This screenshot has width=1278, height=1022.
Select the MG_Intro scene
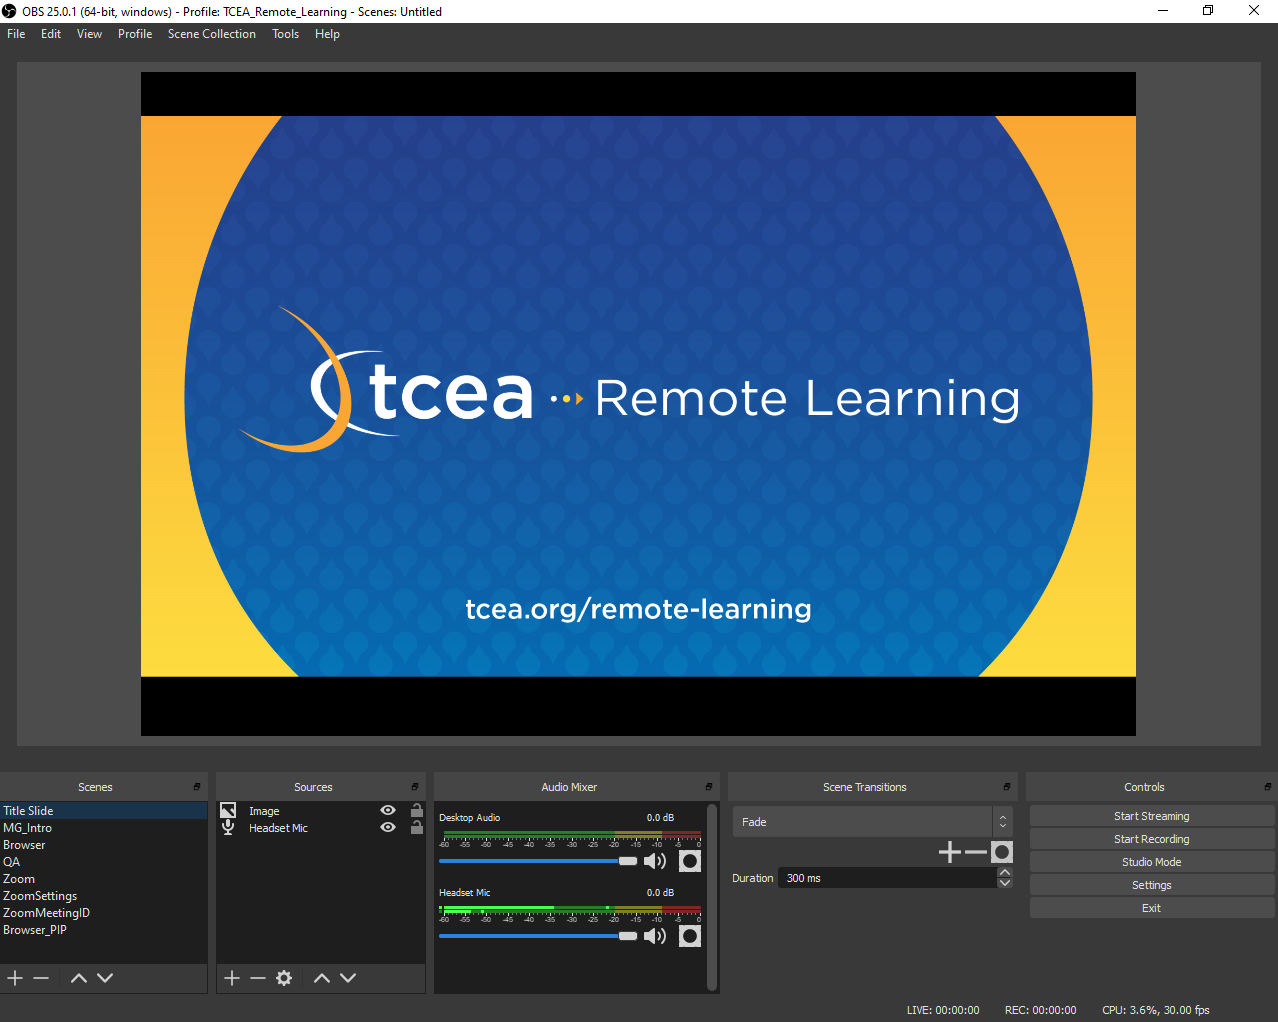(x=104, y=828)
